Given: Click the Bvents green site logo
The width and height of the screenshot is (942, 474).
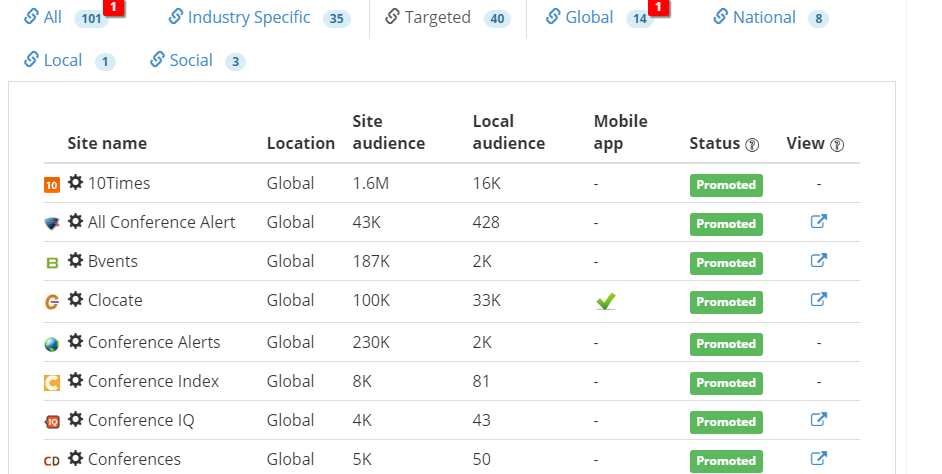Looking at the screenshot, I should point(52,263).
